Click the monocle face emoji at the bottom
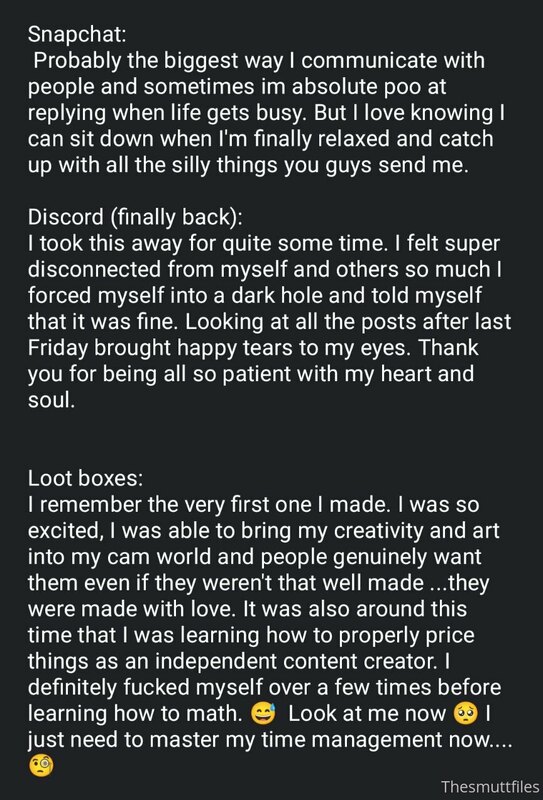 [40, 766]
